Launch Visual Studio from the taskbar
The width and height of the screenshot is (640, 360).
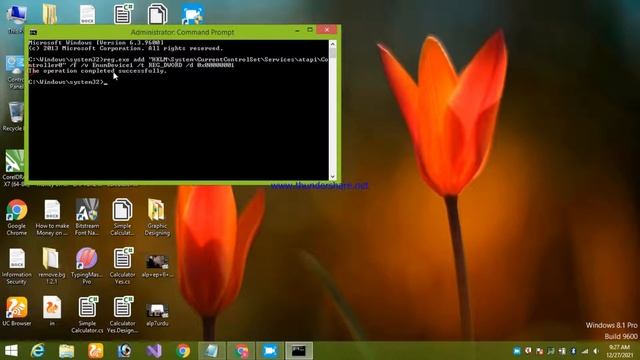154,351
